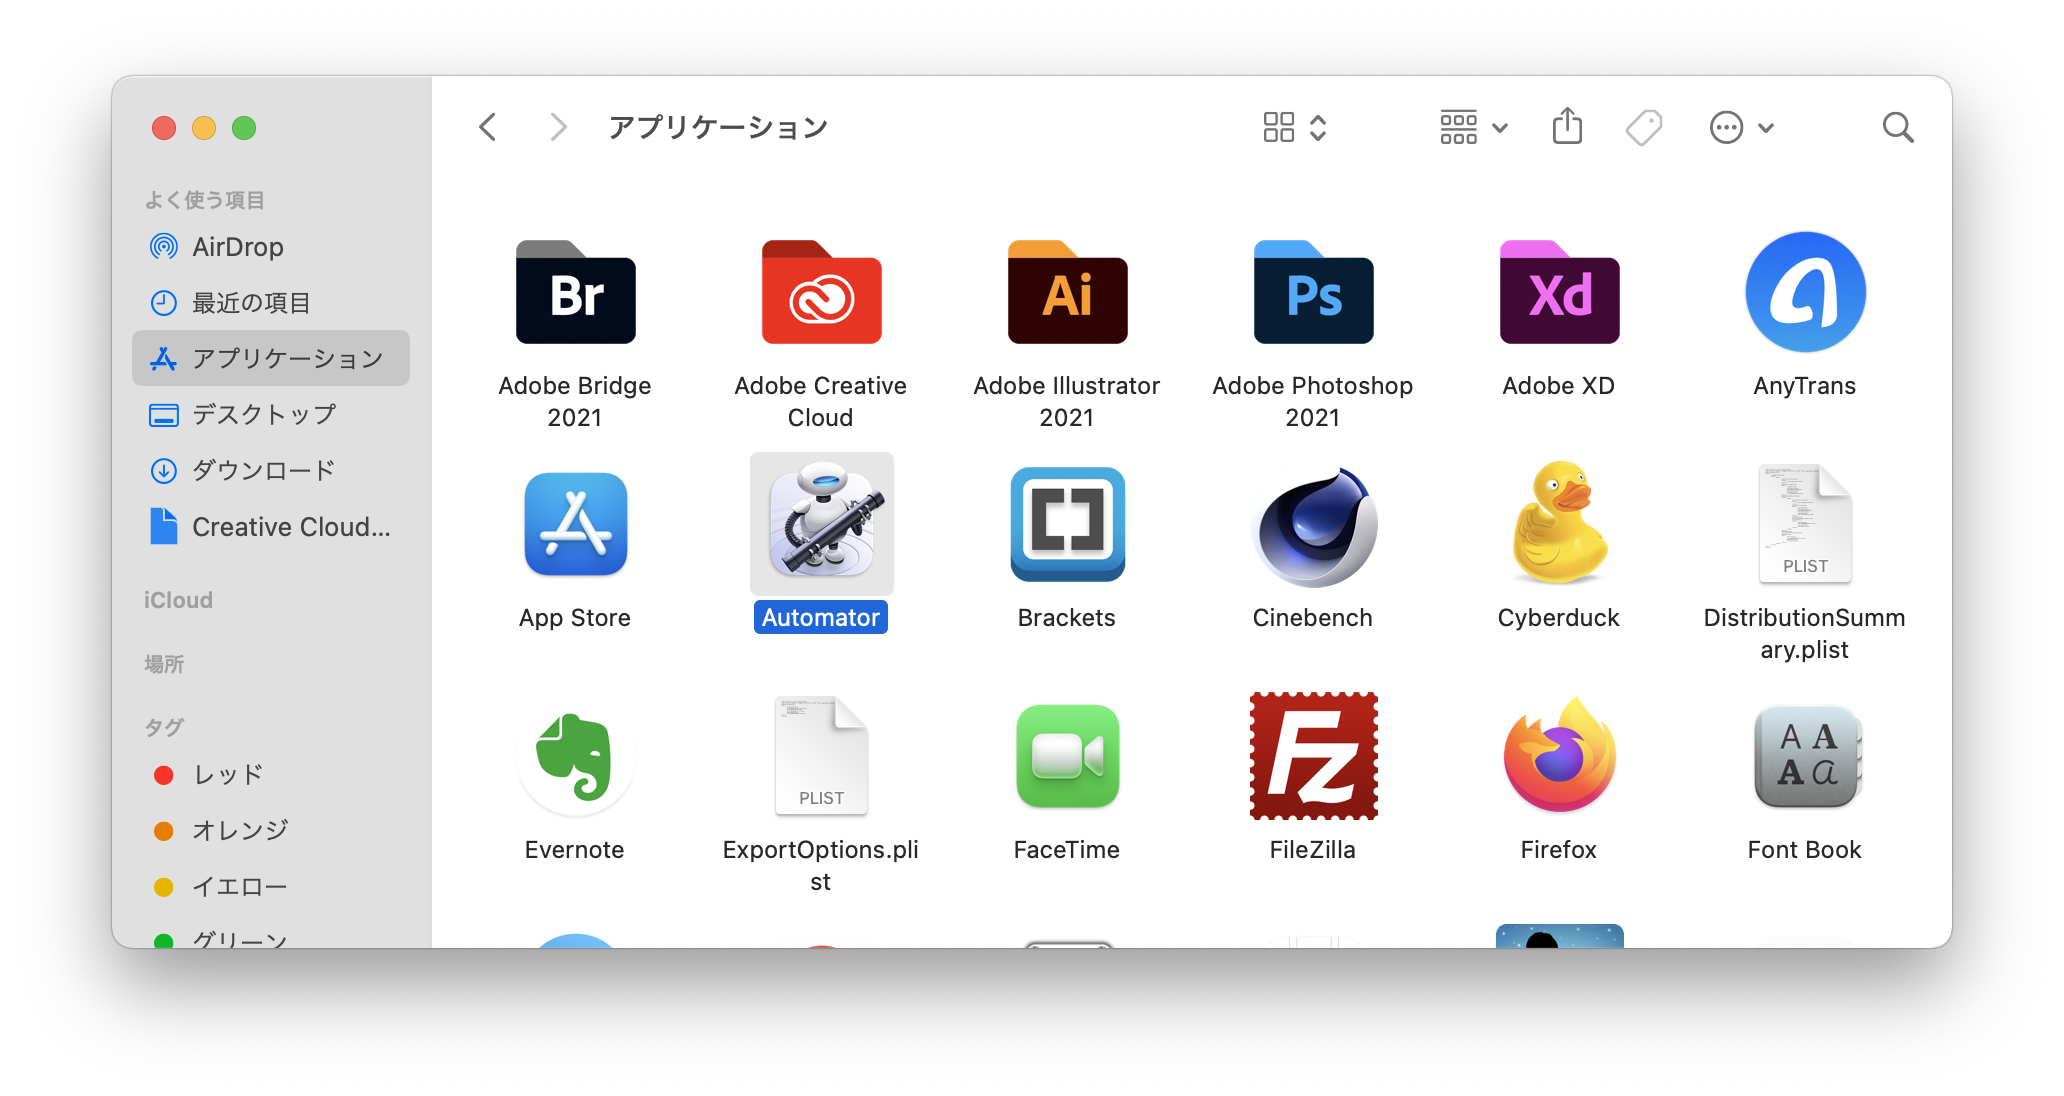Open Adobe Bridge 2021 folder icon
This screenshot has height=1096, width=2064.
(575, 292)
